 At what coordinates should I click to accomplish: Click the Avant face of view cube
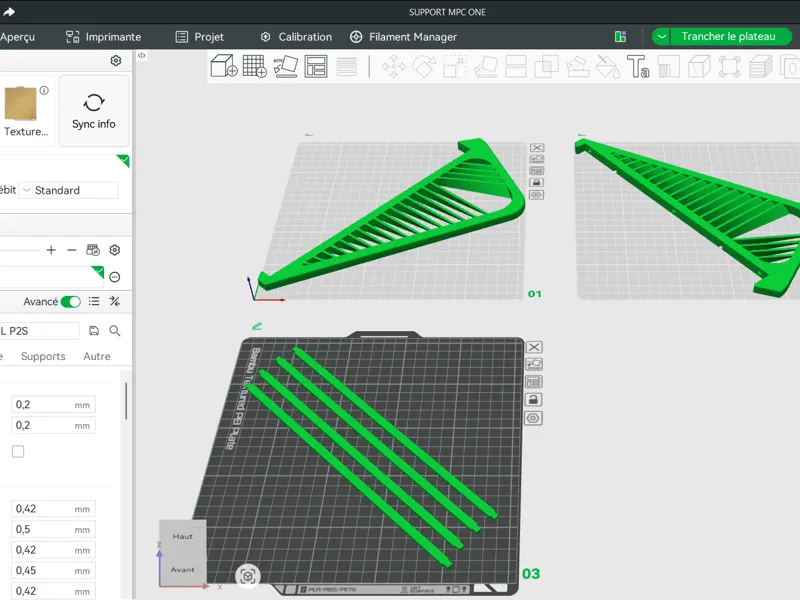183,569
